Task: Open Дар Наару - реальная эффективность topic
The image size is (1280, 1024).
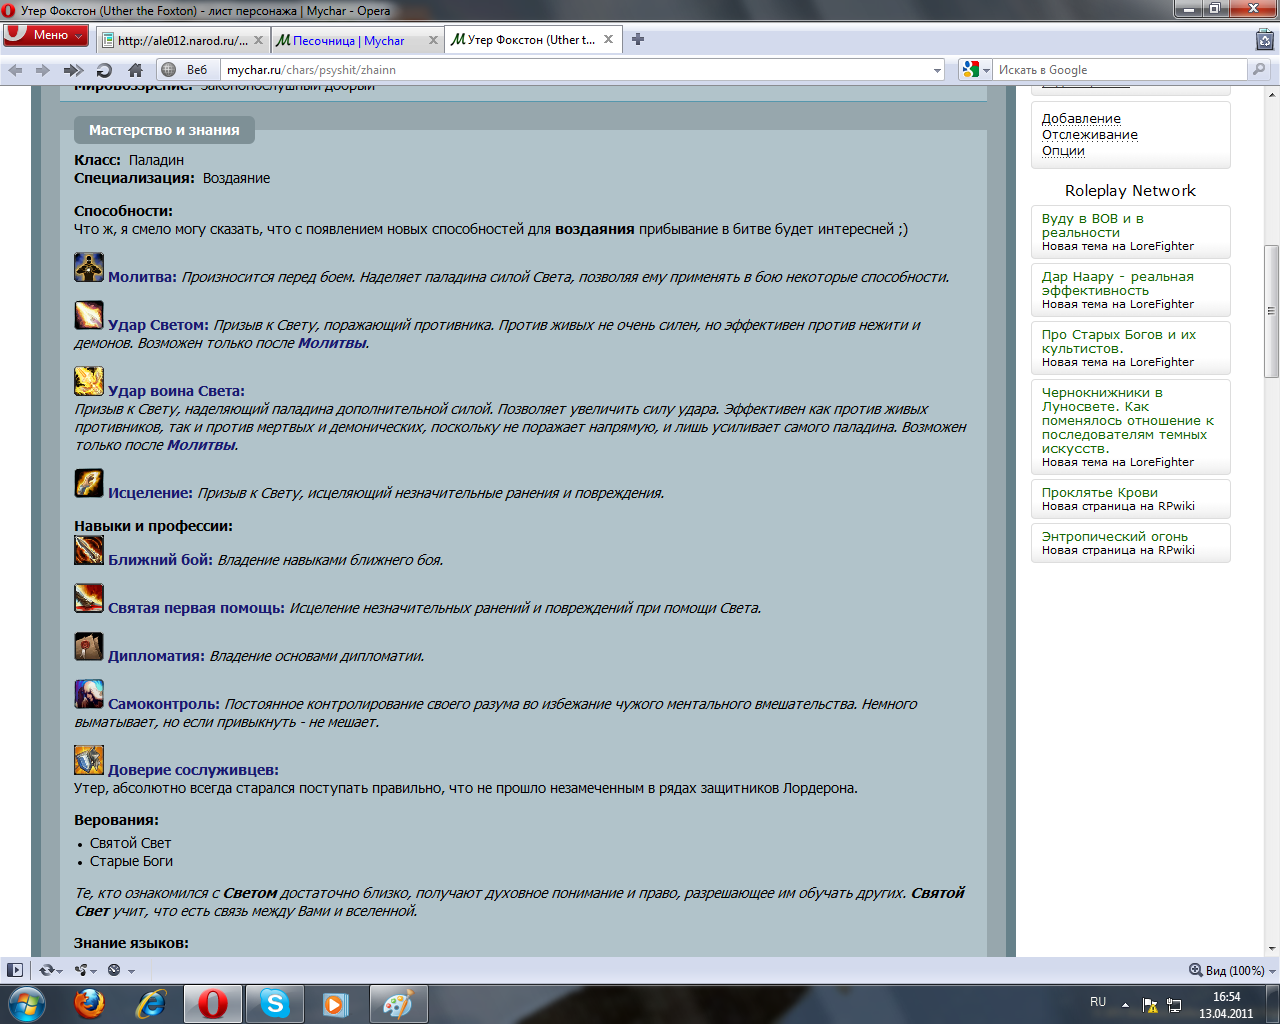Action: coord(1118,283)
